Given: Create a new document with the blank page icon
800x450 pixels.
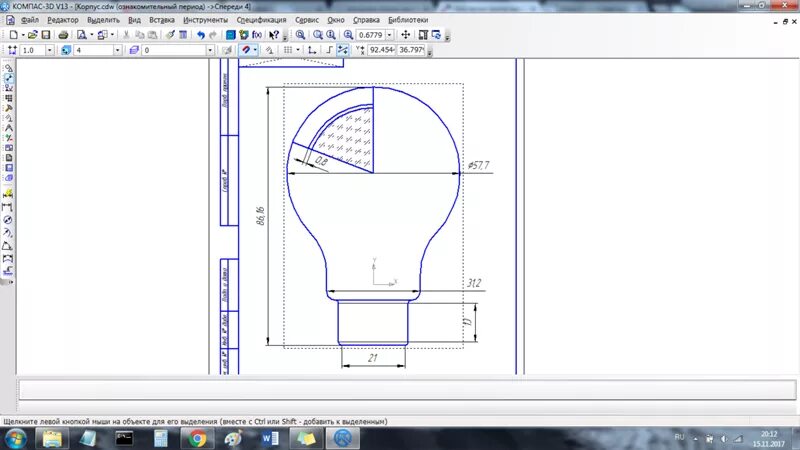Looking at the screenshot, I should (14, 35).
